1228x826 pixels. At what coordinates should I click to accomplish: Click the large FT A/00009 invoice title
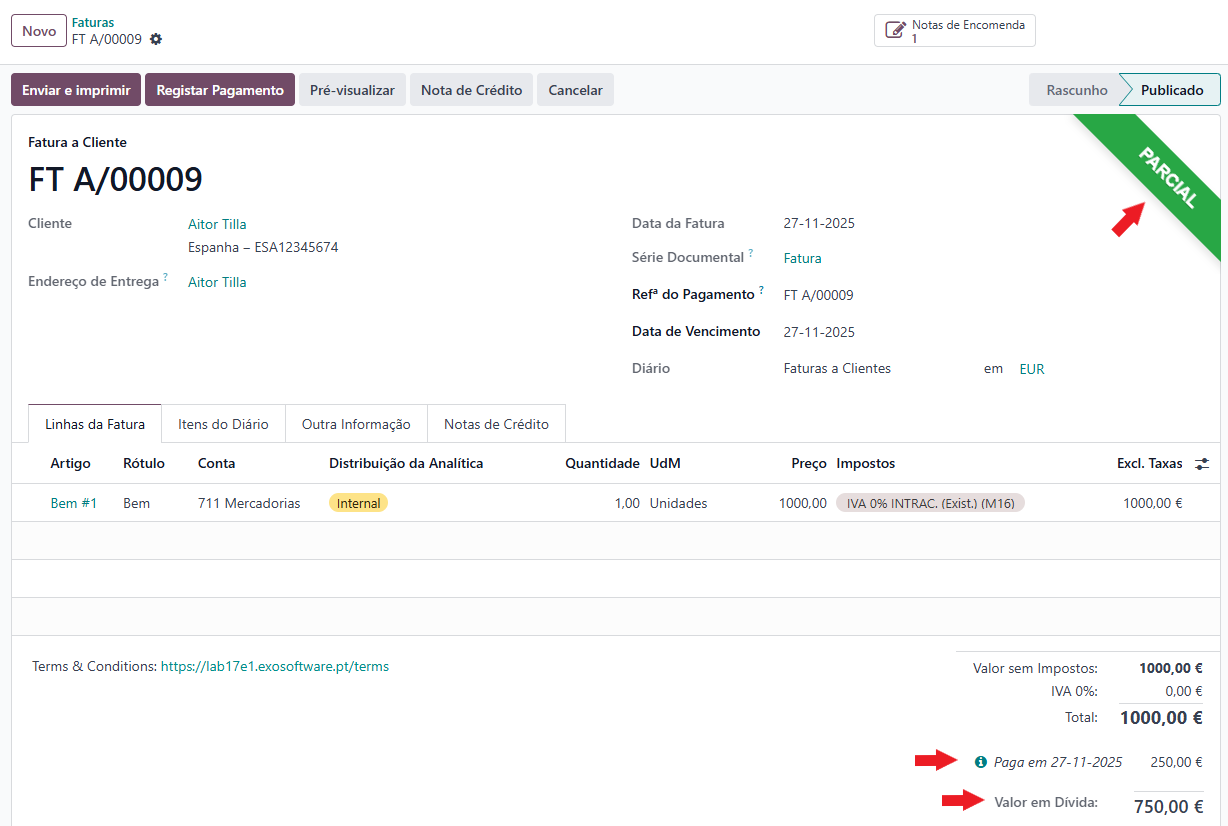click(116, 180)
